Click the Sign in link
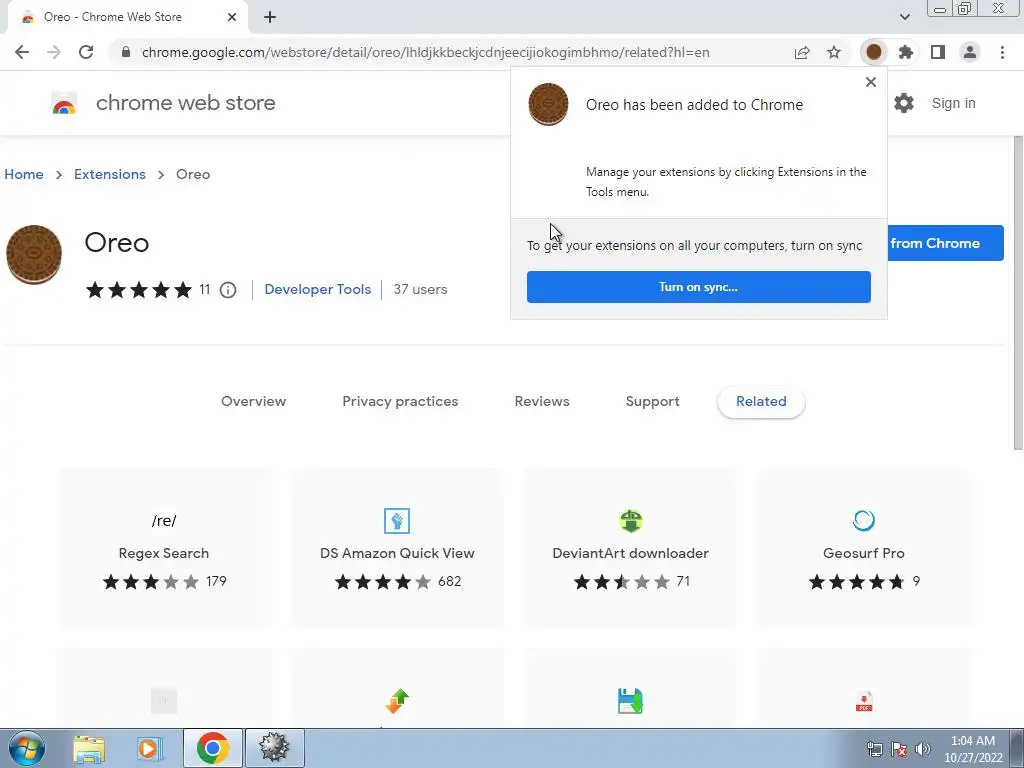The width and height of the screenshot is (1024, 768). tap(953, 103)
